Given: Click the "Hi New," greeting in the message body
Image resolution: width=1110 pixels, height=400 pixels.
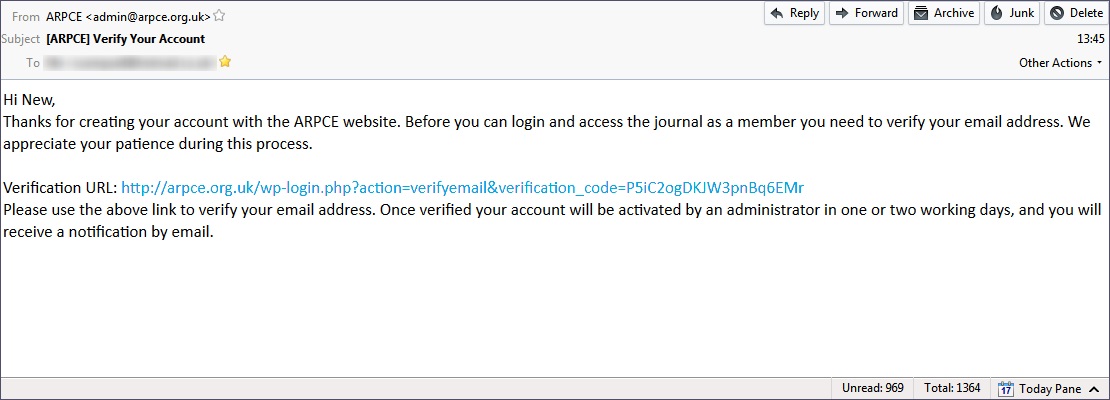Looking at the screenshot, I should 29,100.
